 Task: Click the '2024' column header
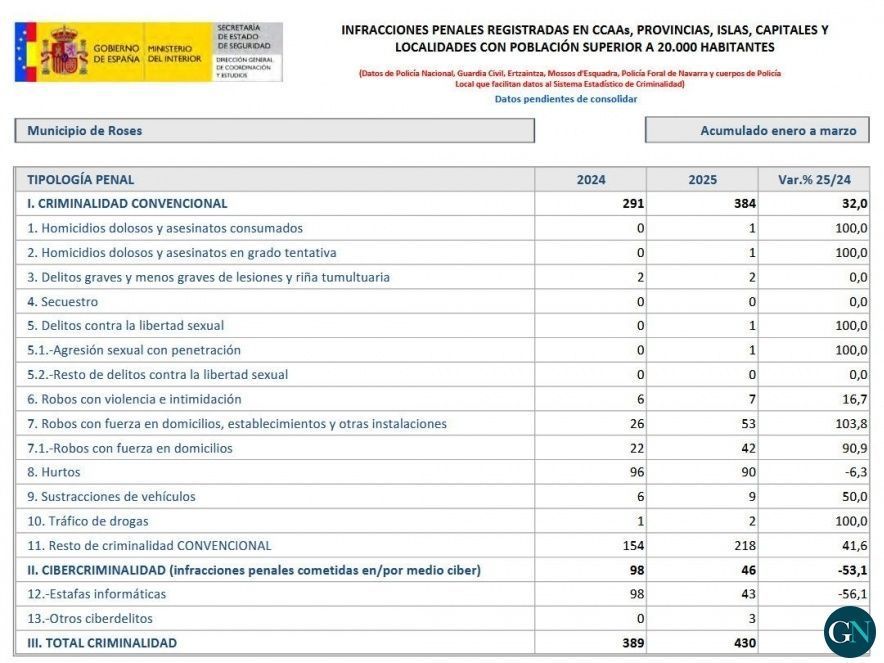point(591,180)
